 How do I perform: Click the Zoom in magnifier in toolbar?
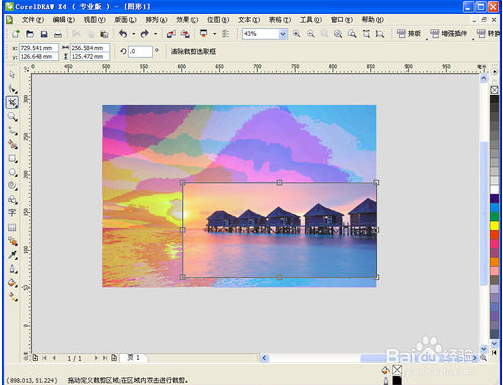pos(296,34)
